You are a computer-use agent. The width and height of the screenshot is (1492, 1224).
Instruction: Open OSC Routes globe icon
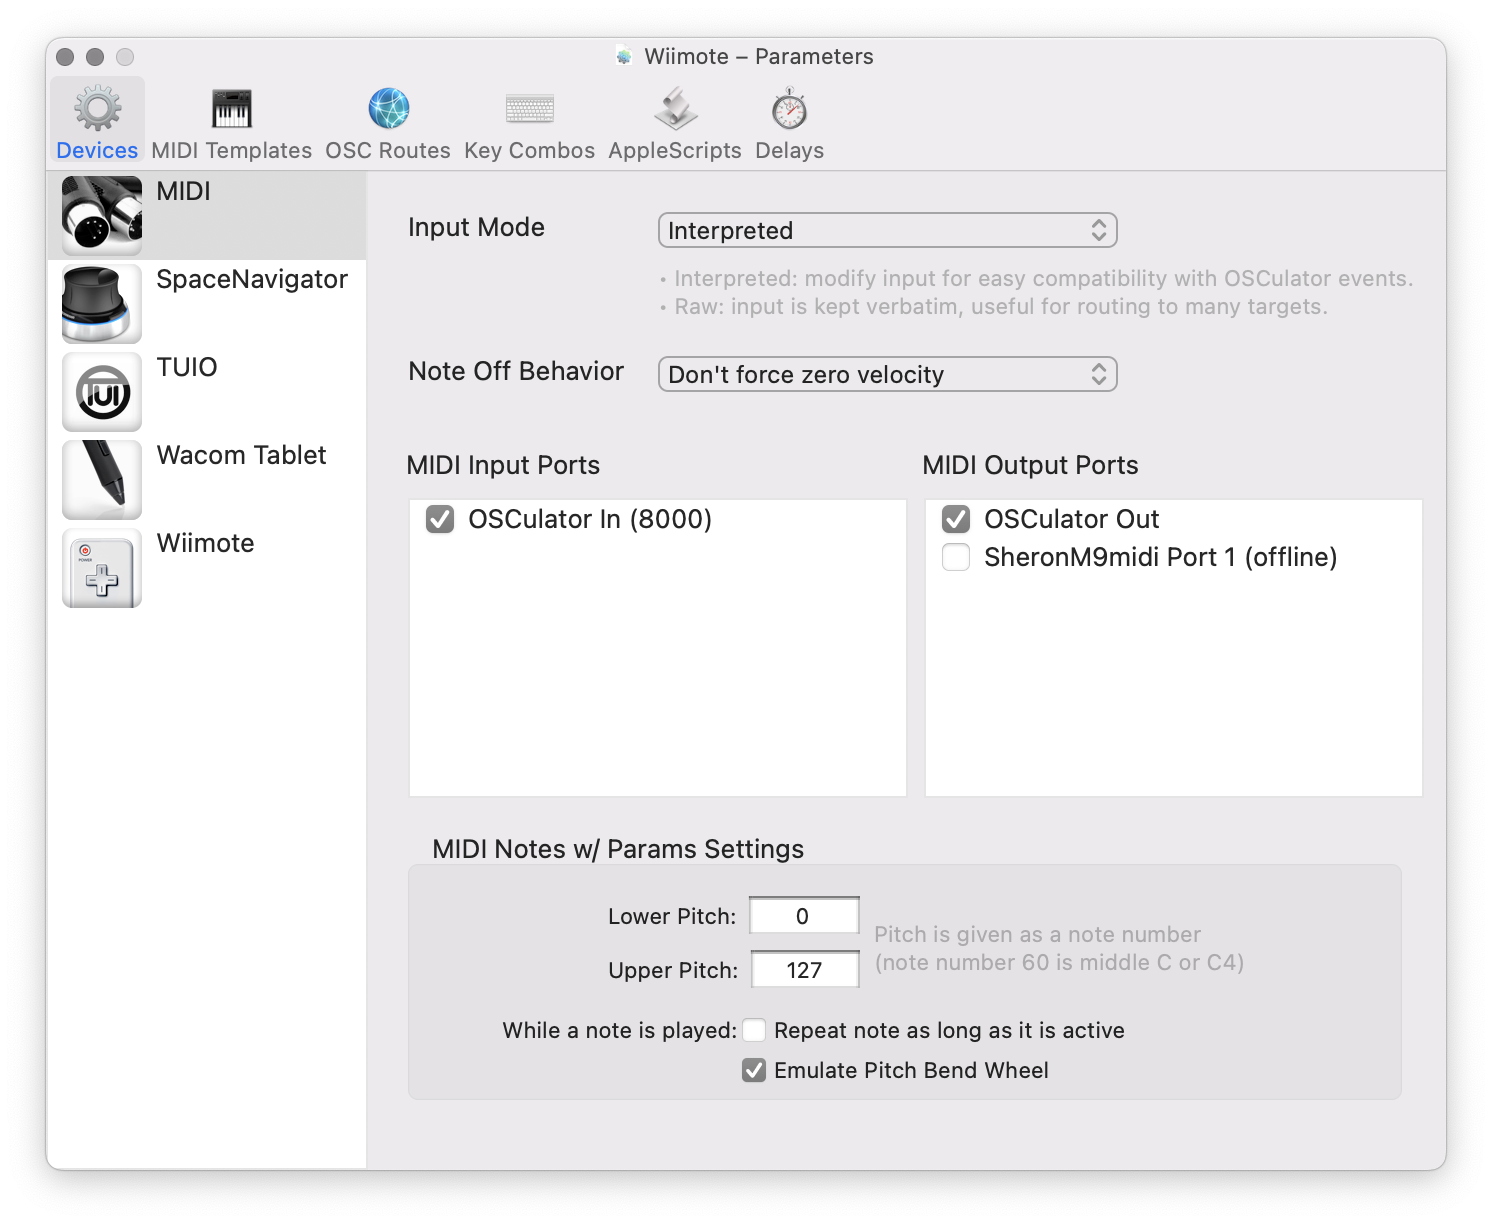388,108
